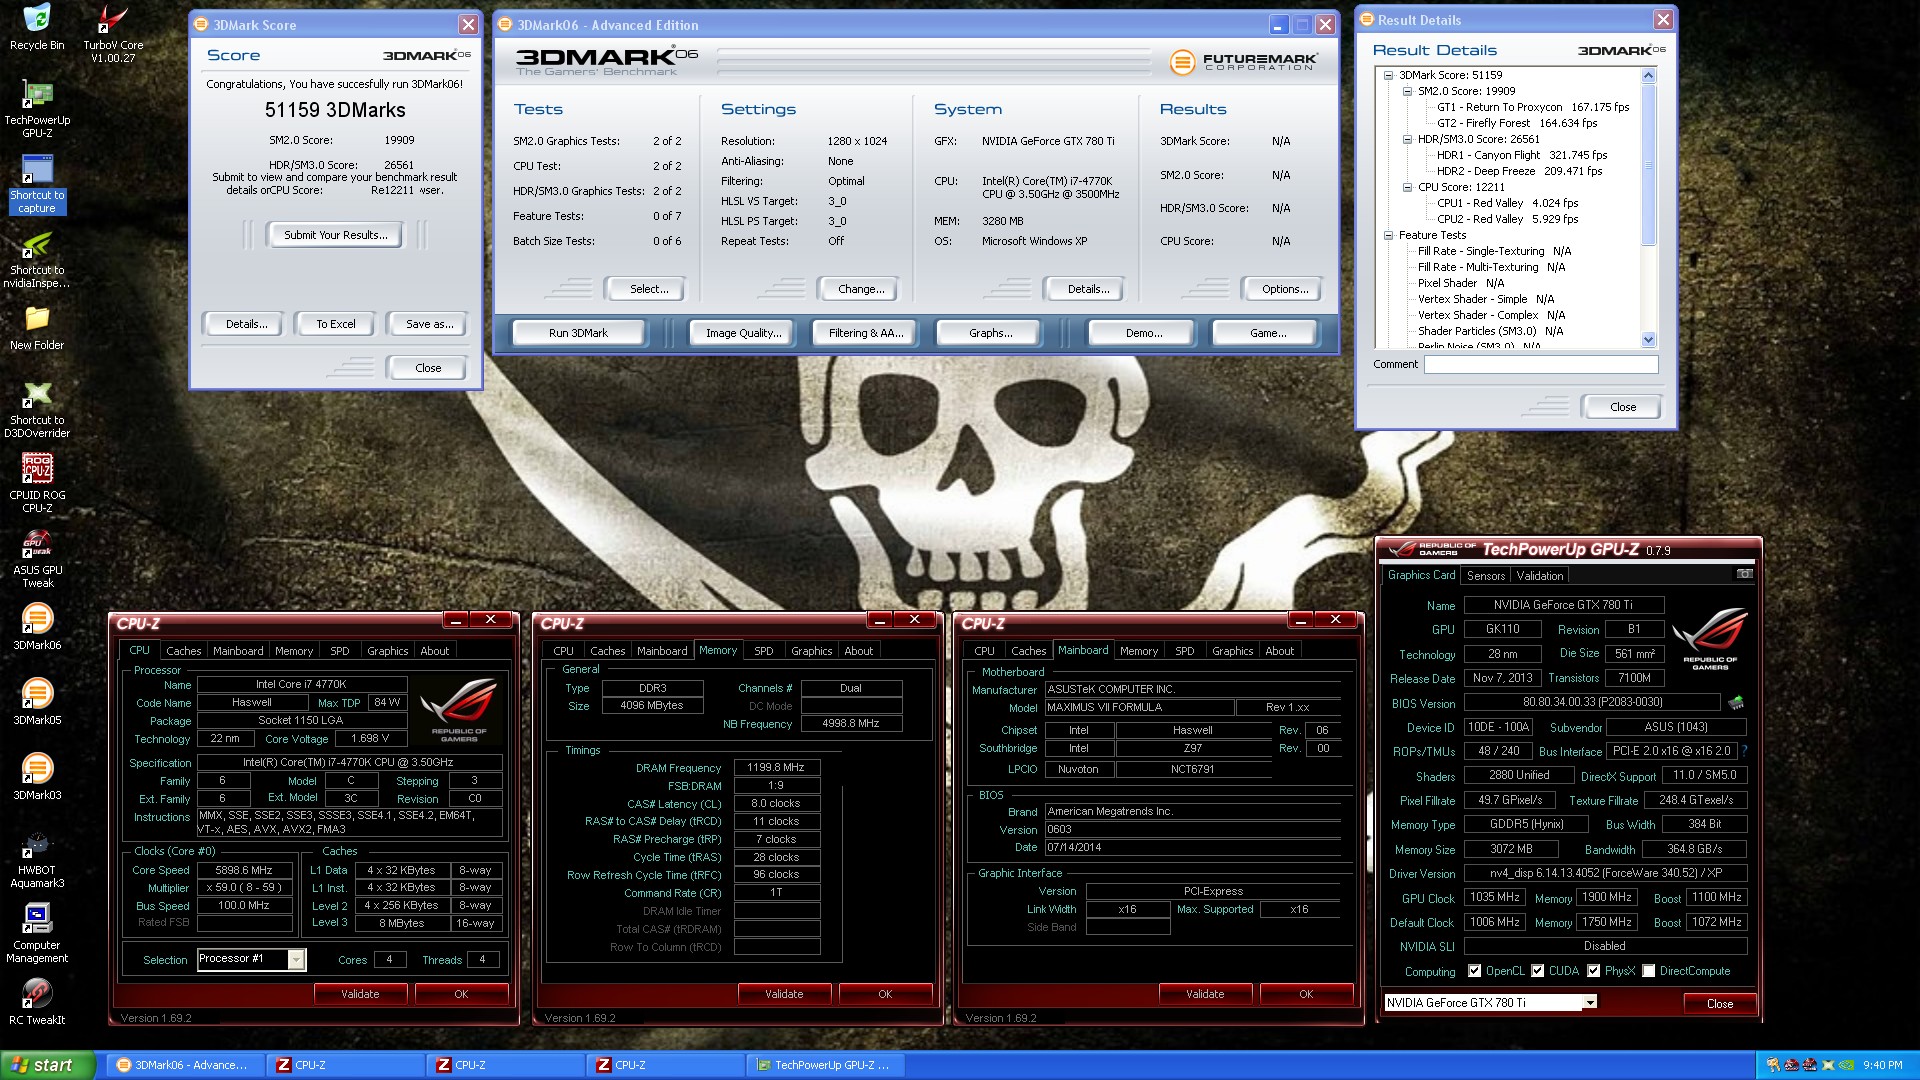The height and width of the screenshot is (1080, 1920).
Task: Click the Result Details scrollbar down arrow
Action: click(x=1648, y=339)
